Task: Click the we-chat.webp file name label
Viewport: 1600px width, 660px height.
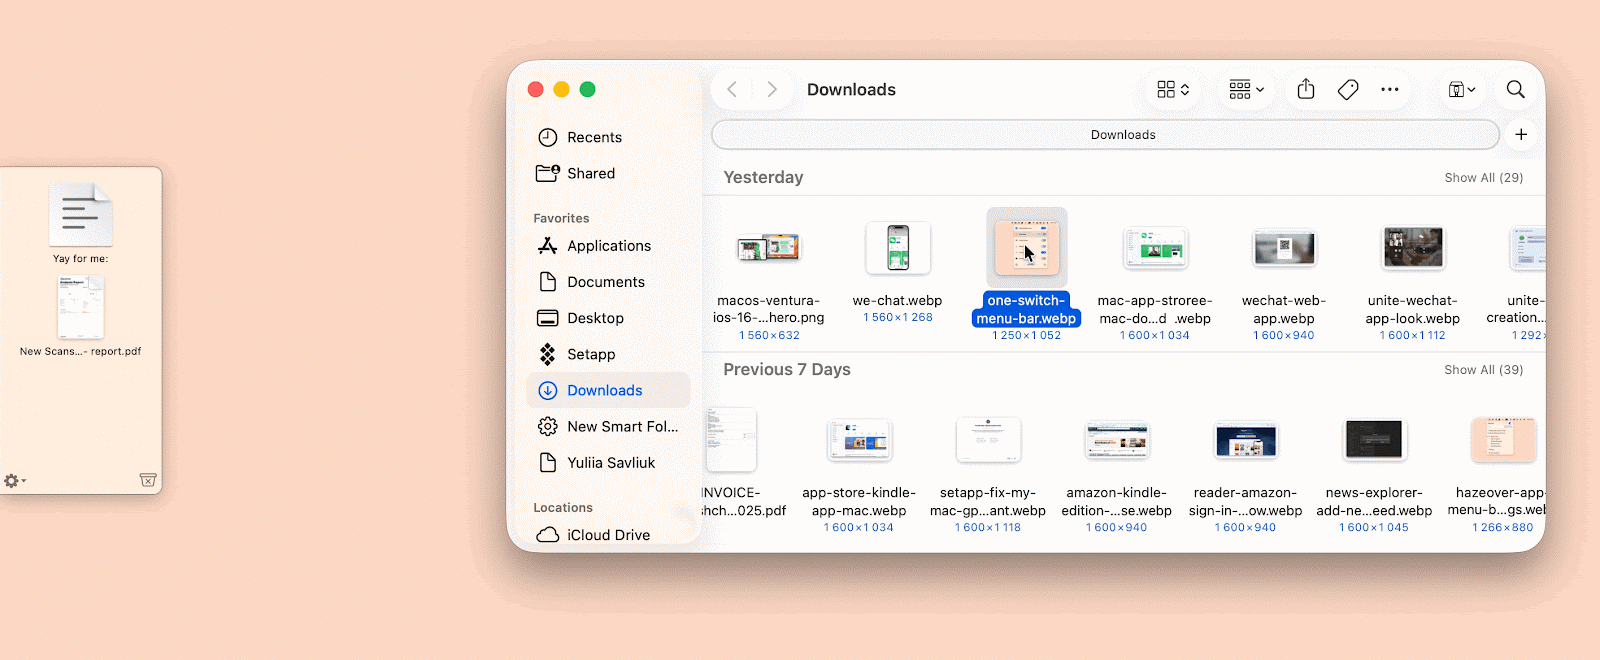Action: pos(897,300)
